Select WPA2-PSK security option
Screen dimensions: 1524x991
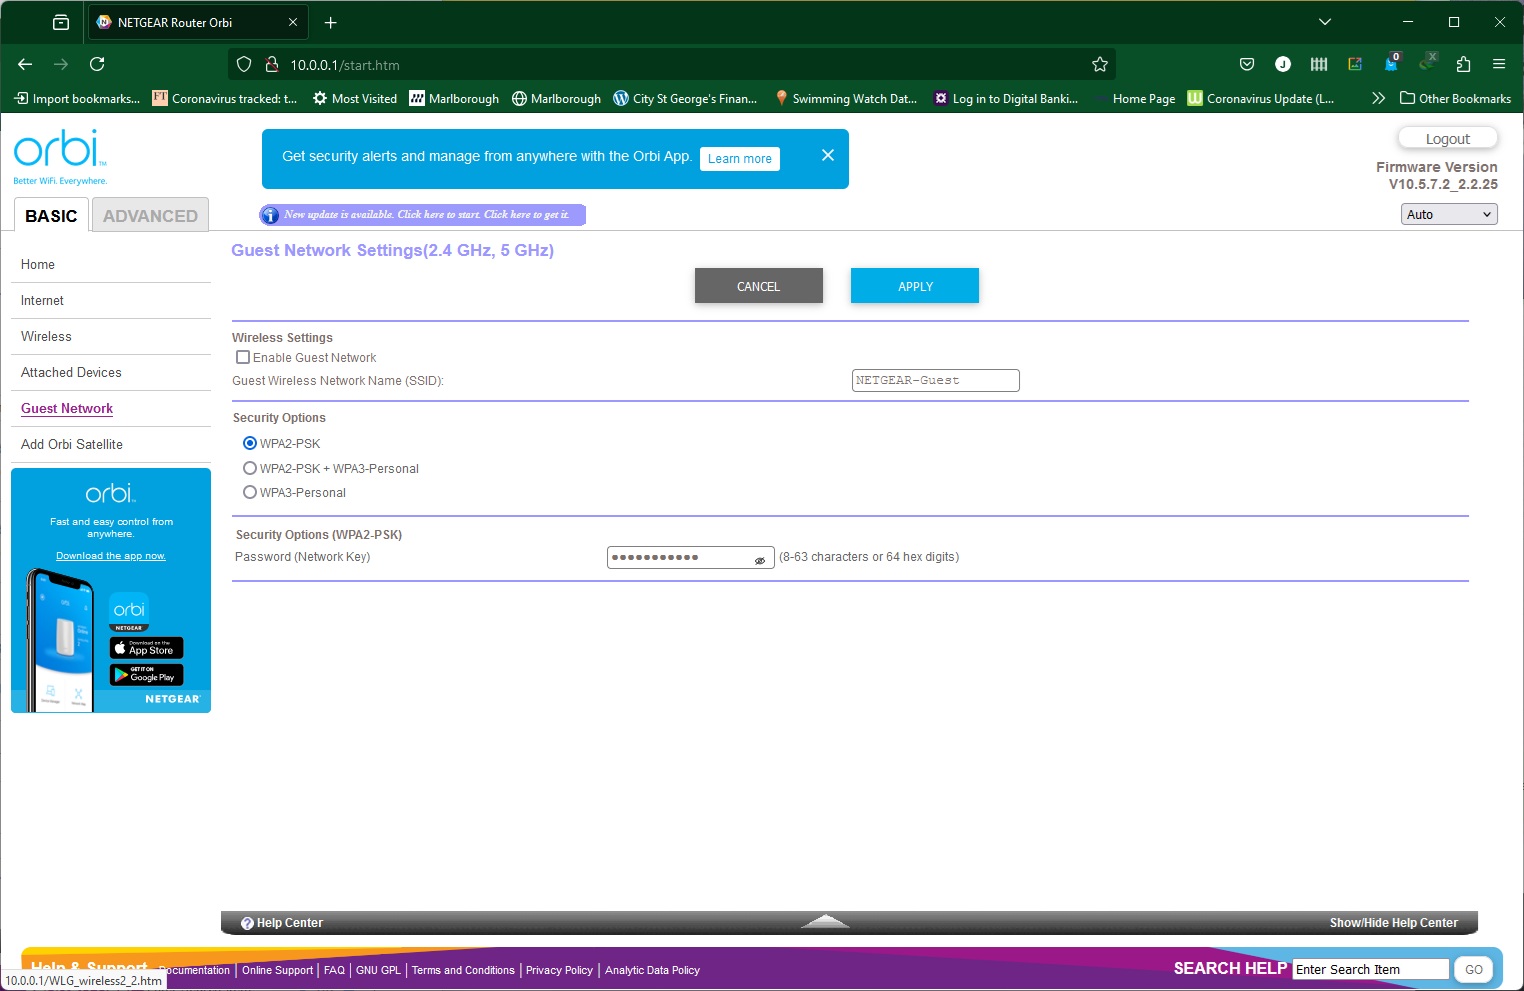pyautogui.click(x=250, y=443)
